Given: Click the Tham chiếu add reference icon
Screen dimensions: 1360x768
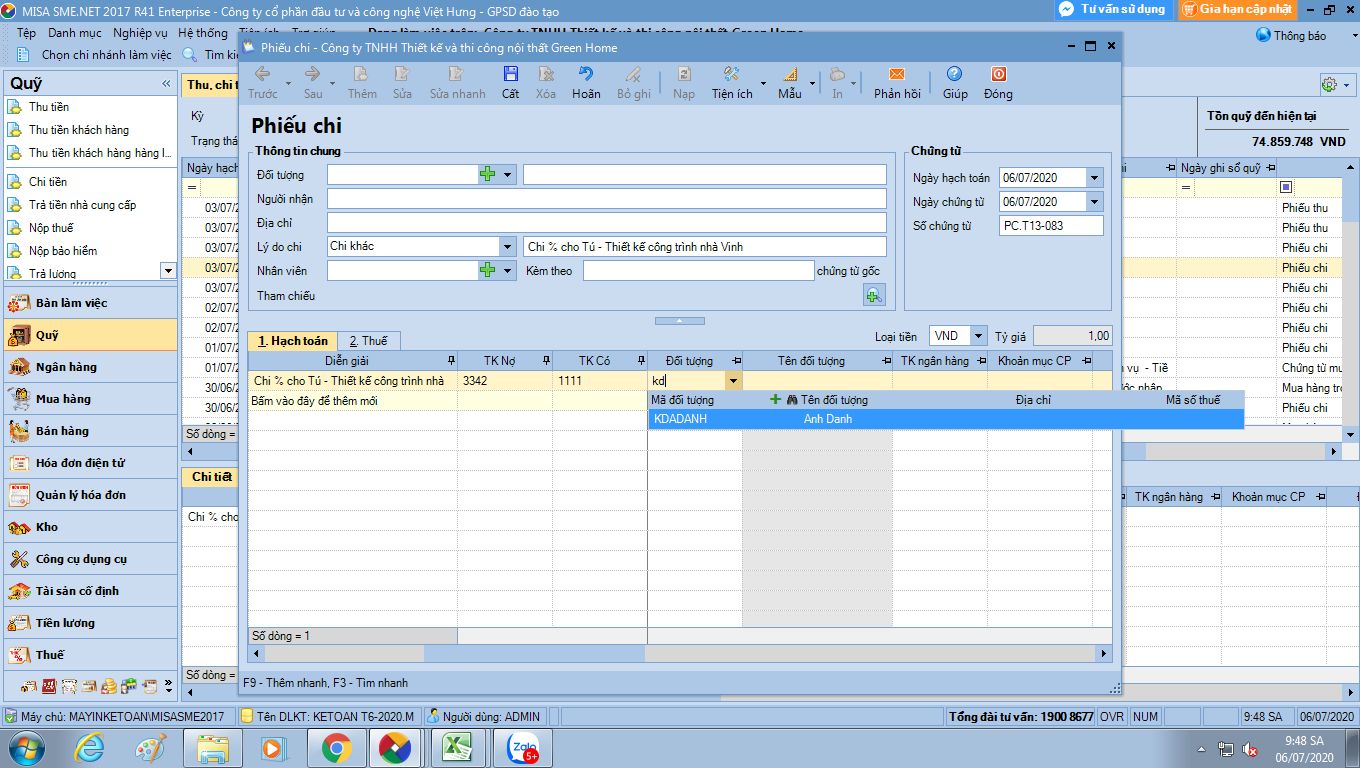Looking at the screenshot, I should [x=874, y=295].
